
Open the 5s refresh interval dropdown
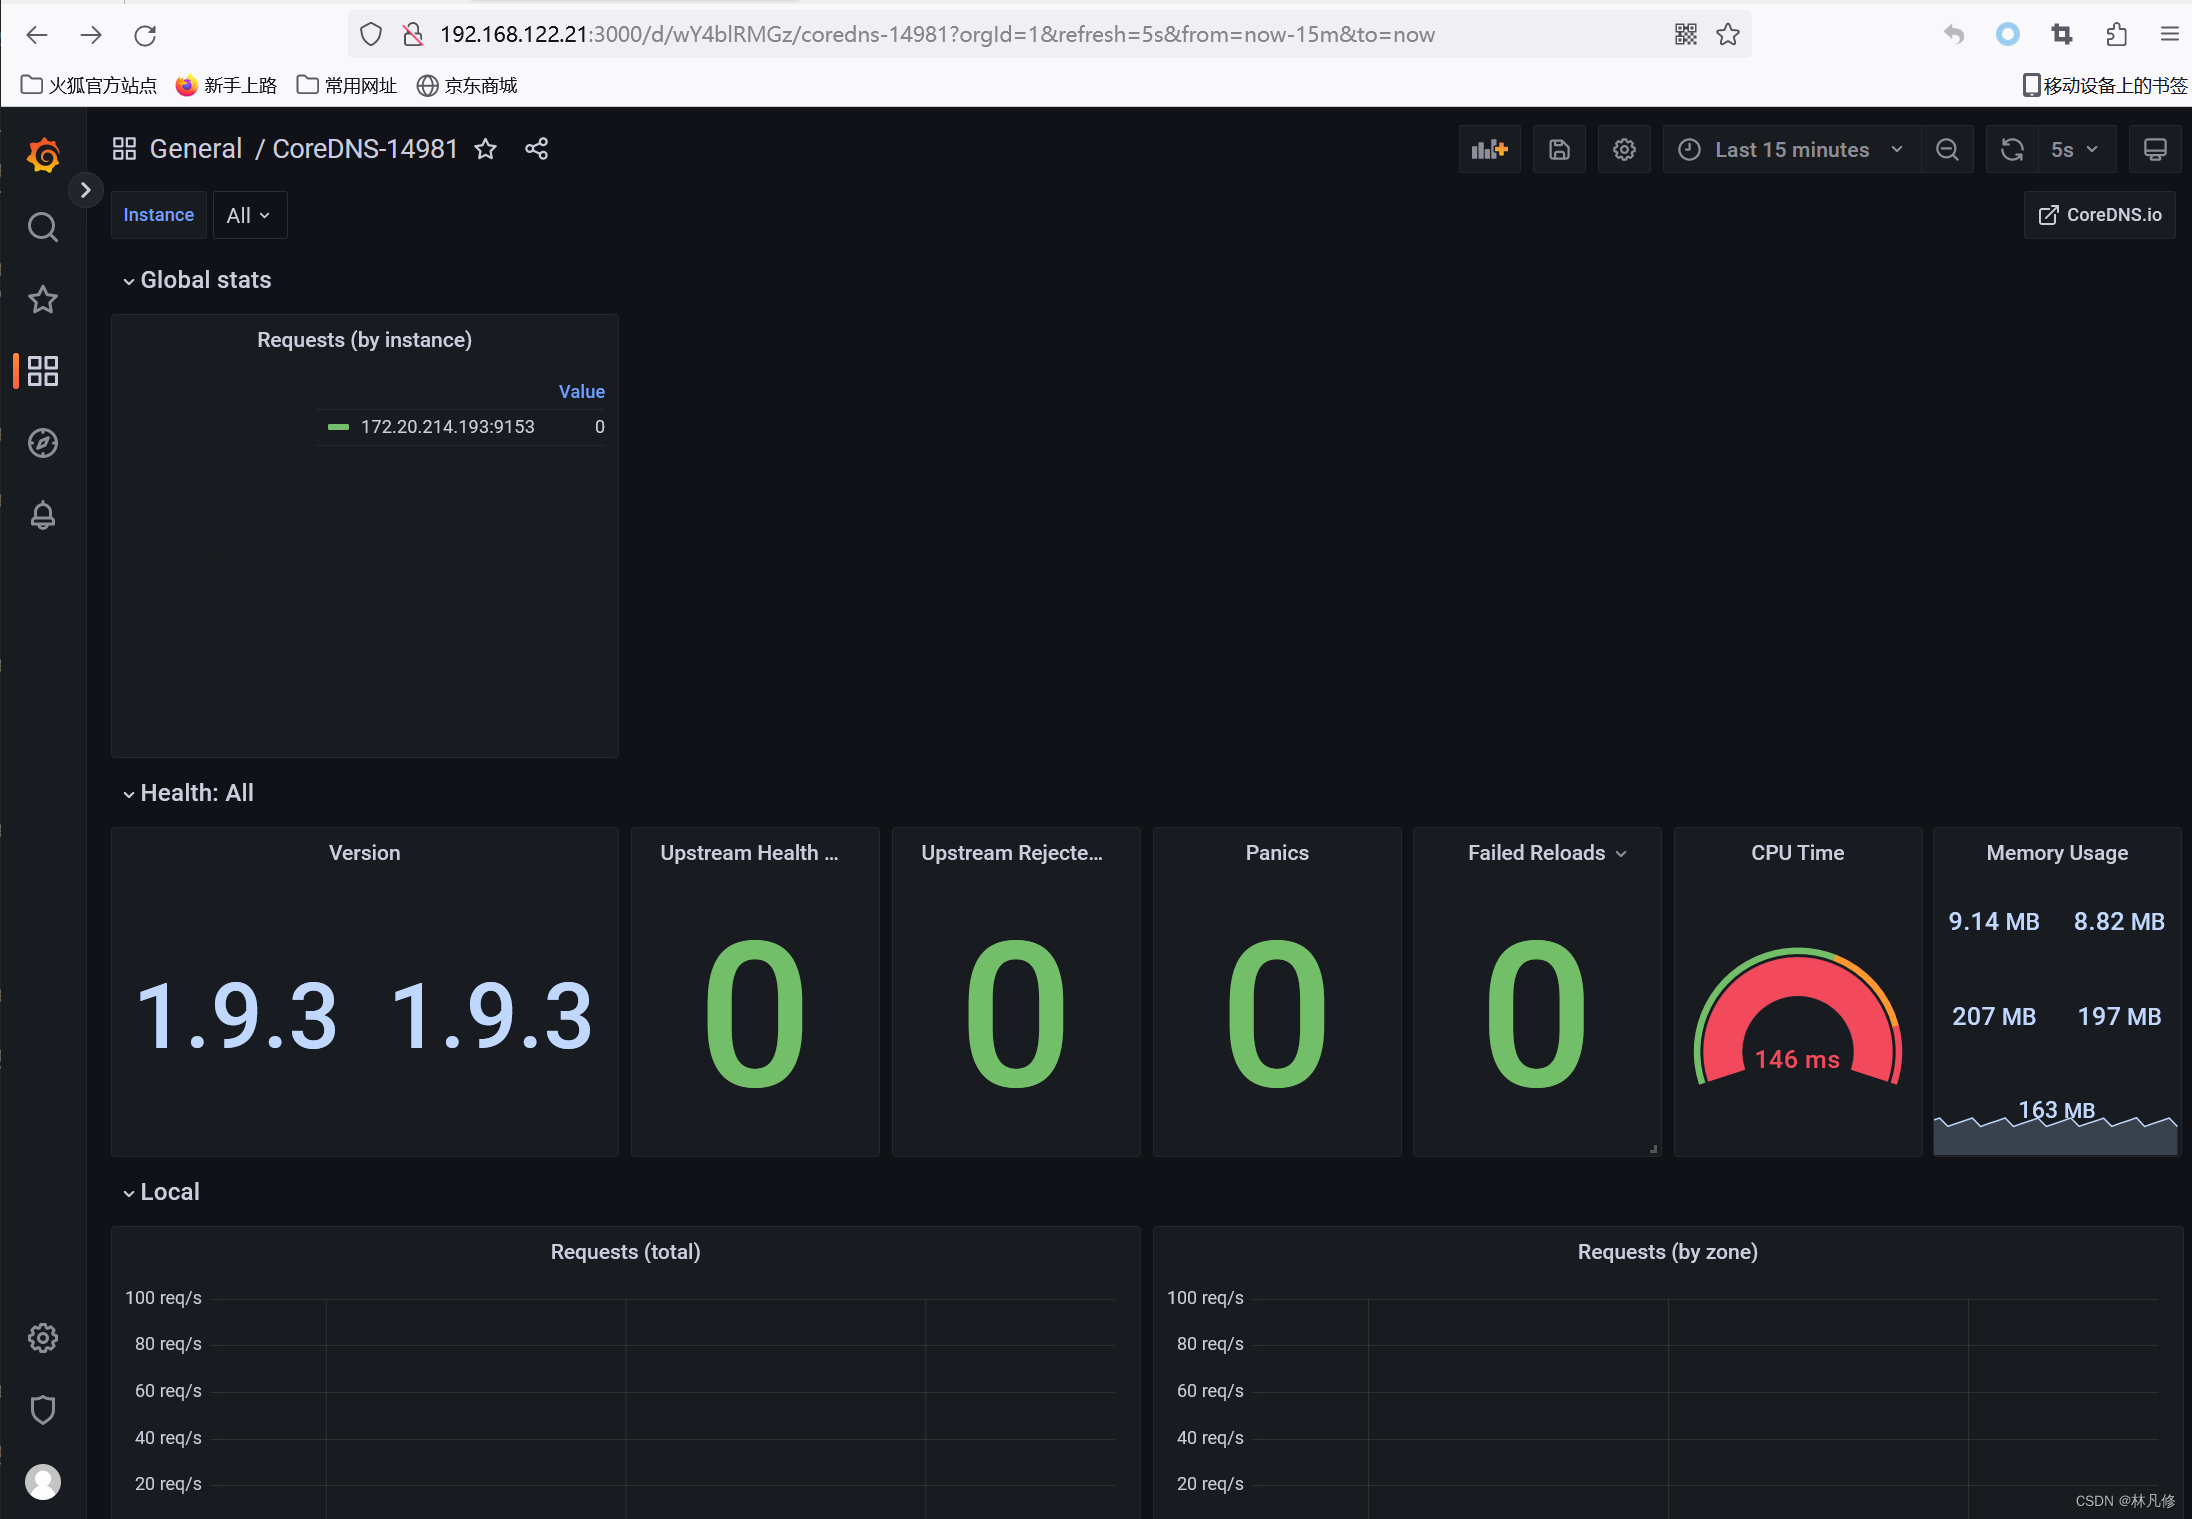[2076, 150]
